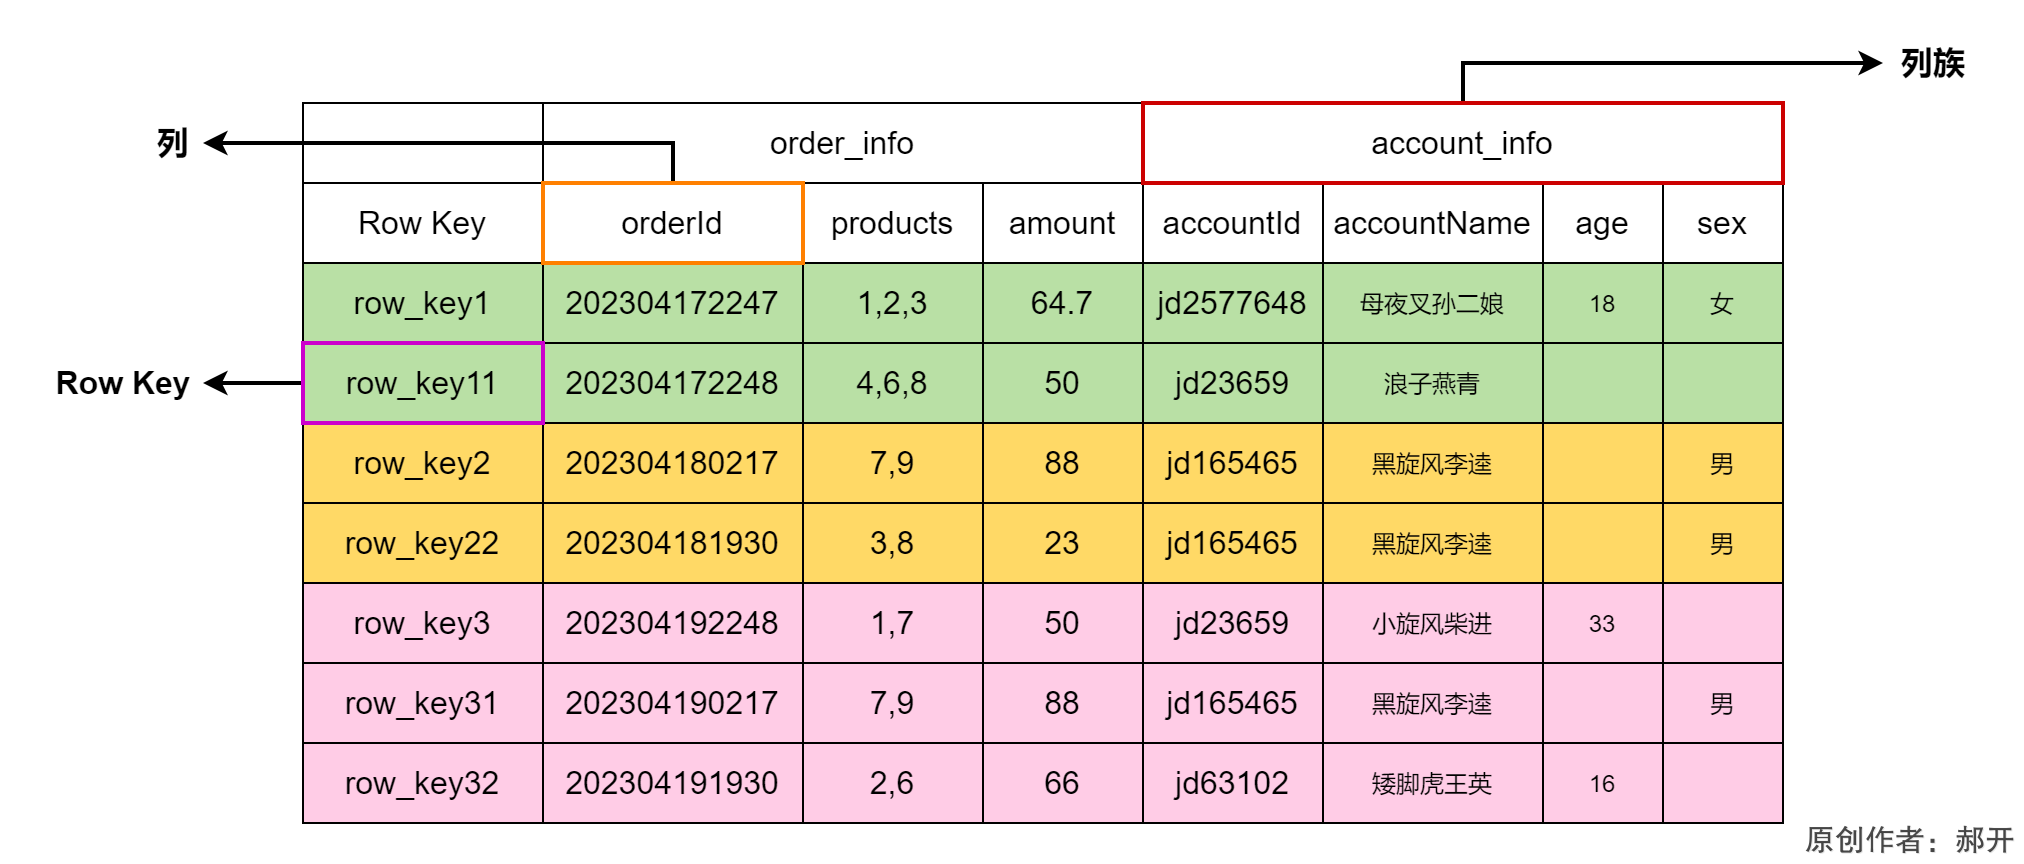Click amount value 66
2024x864 pixels.
coord(1062,783)
